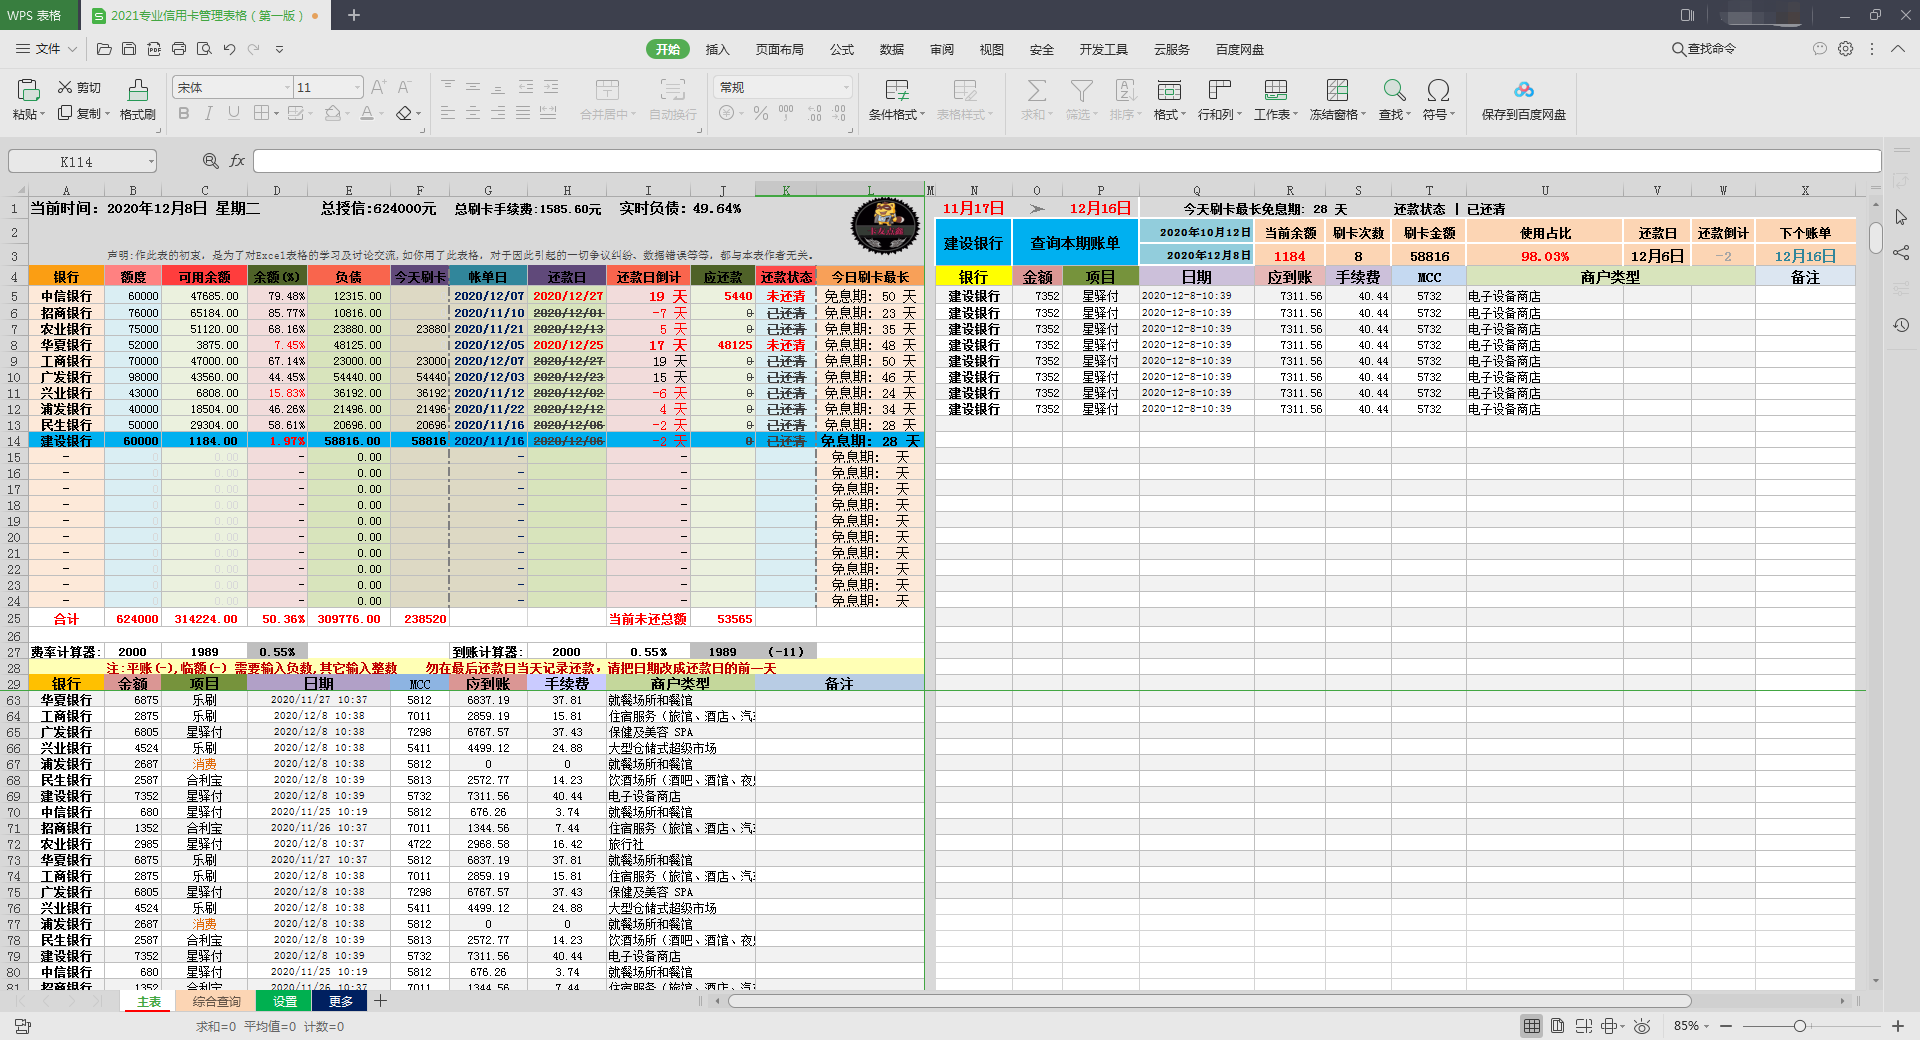
Task: Click the feedback chat bubble icon
Action: 1819,49
